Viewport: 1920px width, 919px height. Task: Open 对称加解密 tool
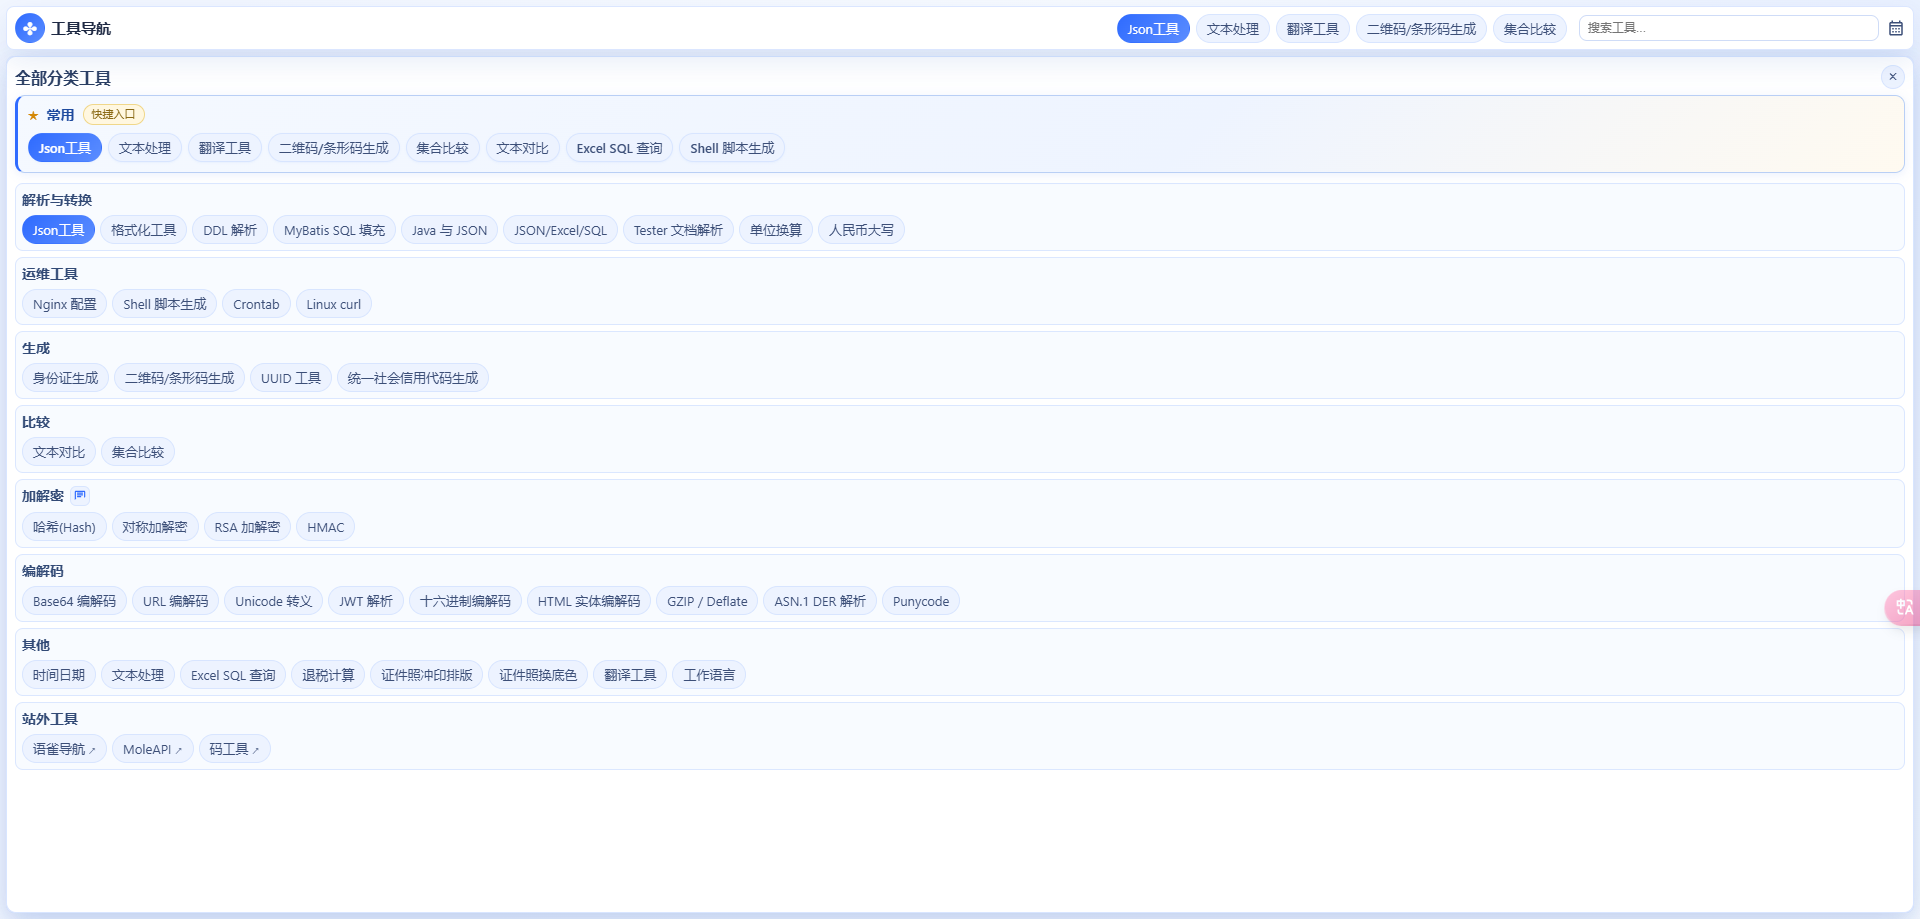[x=155, y=527]
